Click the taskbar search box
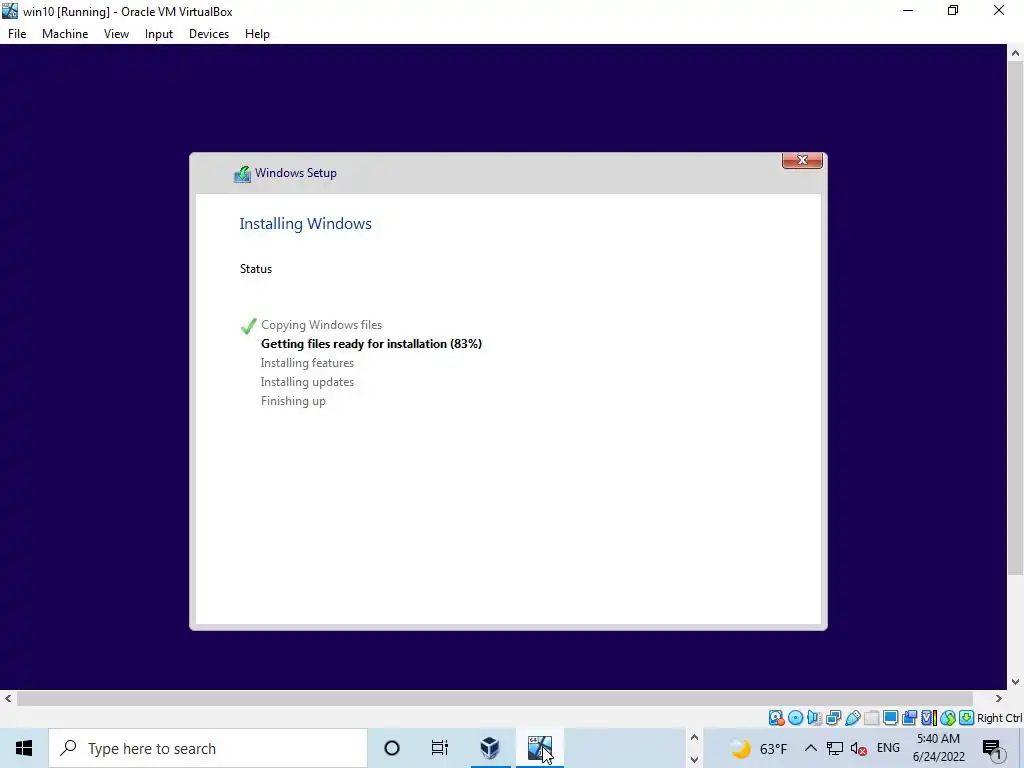Screen dimensions: 1024x768 [x=208, y=748]
